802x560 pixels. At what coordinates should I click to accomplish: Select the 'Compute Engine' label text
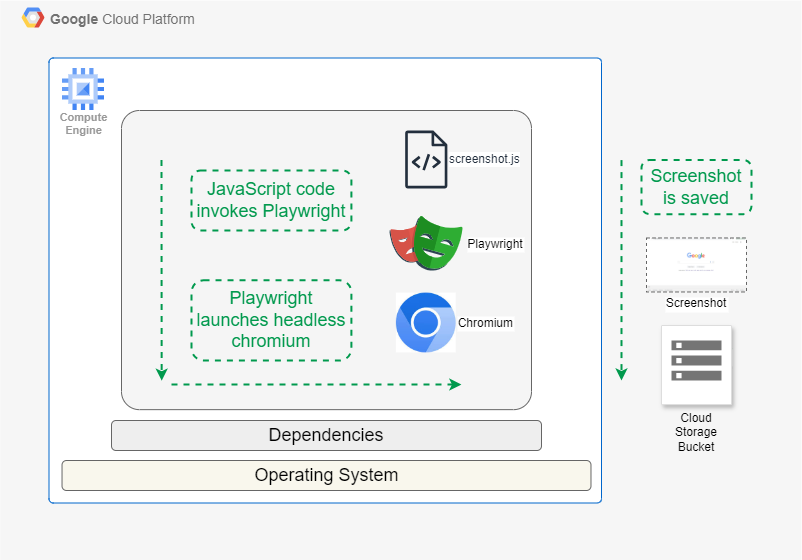pyautogui.click(x=83, y=124)
